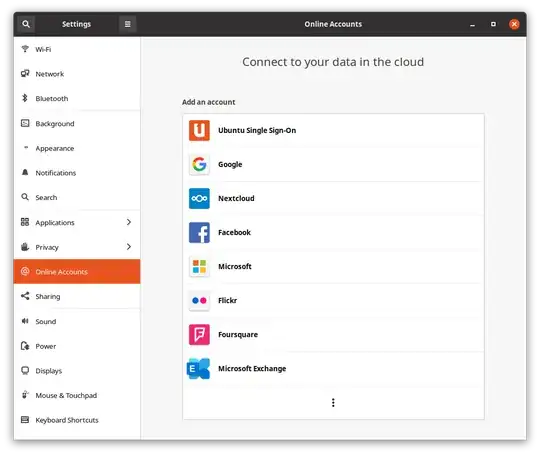Image resolution: width=540 pixels, height=455 pixels.
Task: Click the Search magnifier icon in sidebar
Action: click(25, 197)
